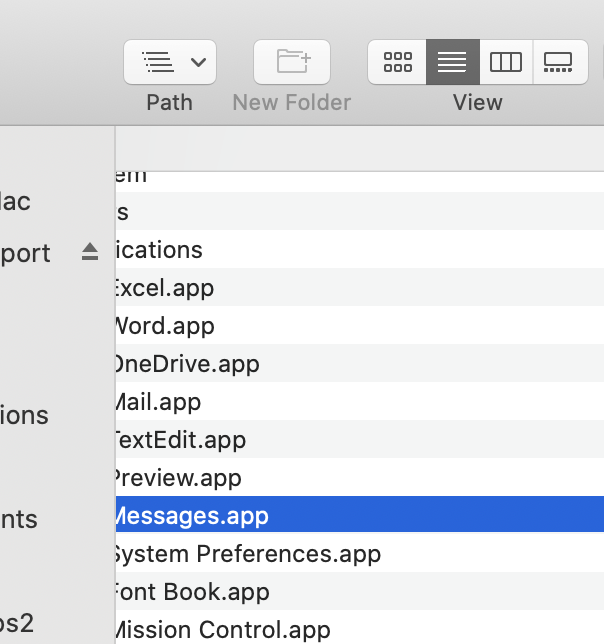Select the Mail.app row
This screenshot has height=644, width=604.
pyautogui.click(x=360, y=401)
